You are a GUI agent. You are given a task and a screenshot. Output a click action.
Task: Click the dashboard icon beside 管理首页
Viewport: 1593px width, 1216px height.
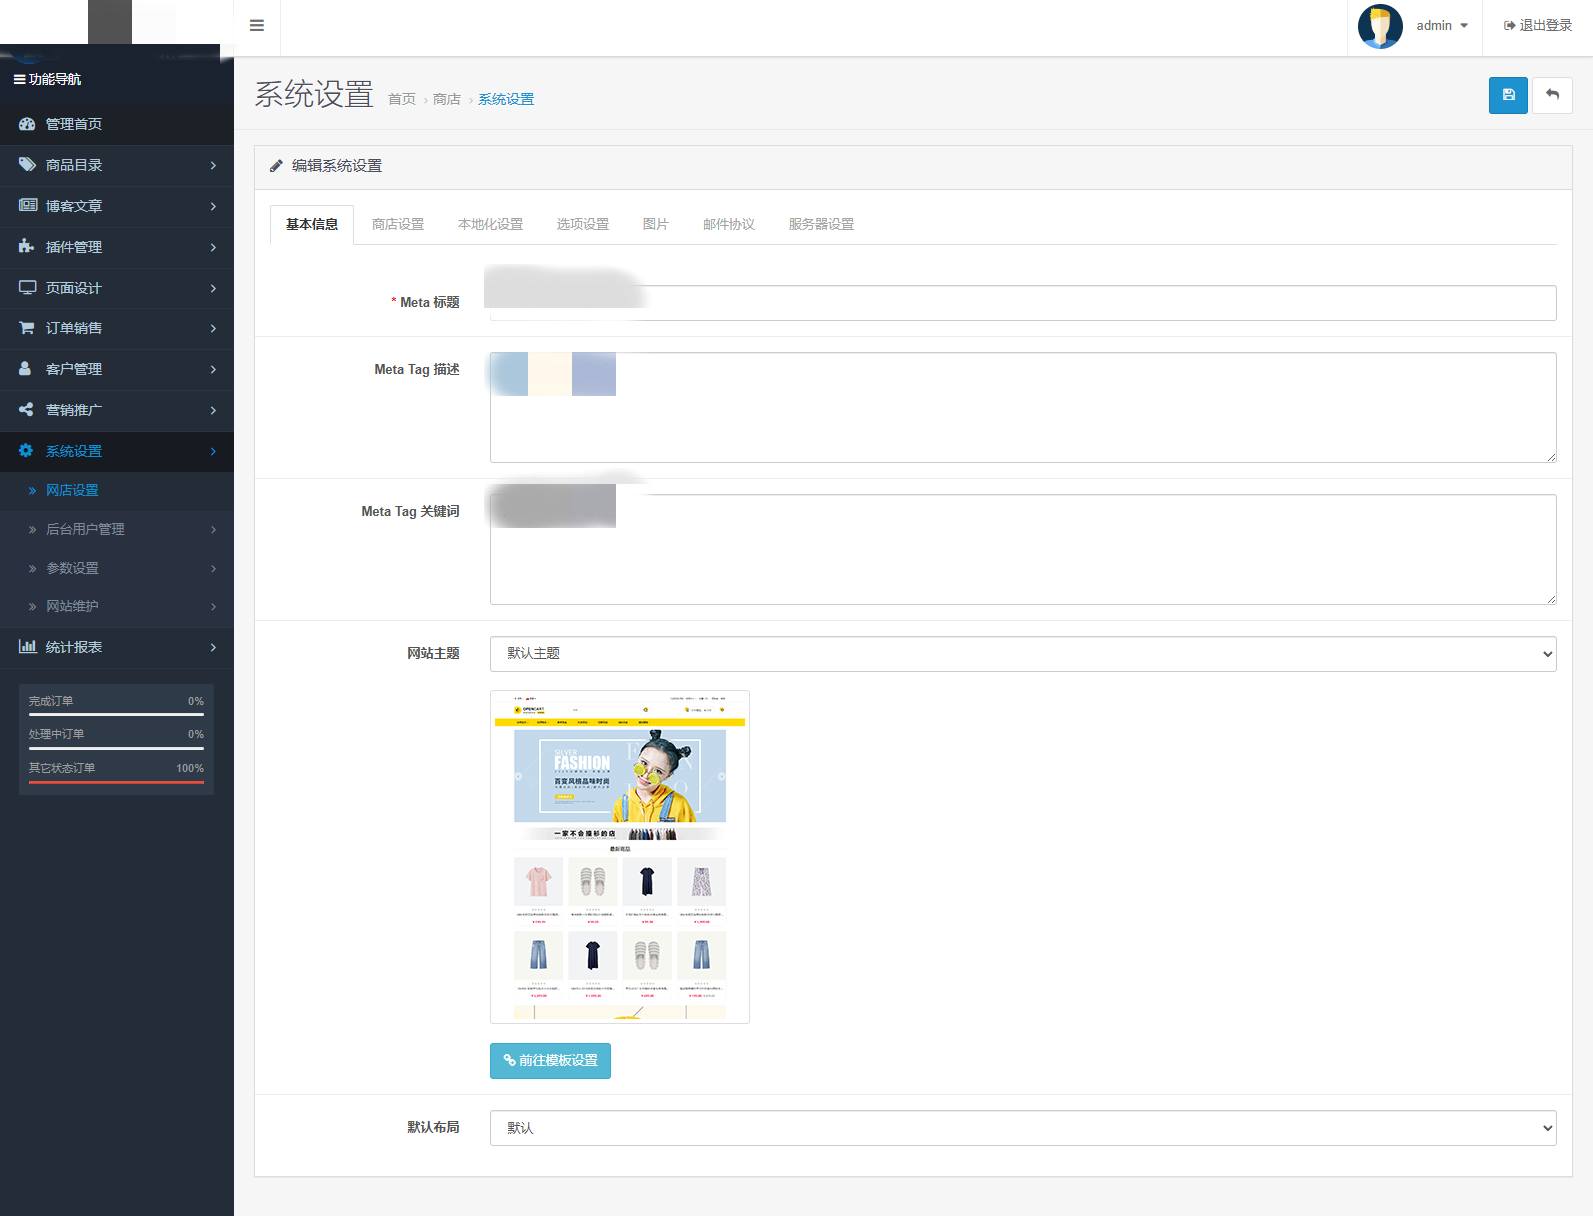click(x=27, y=124)
